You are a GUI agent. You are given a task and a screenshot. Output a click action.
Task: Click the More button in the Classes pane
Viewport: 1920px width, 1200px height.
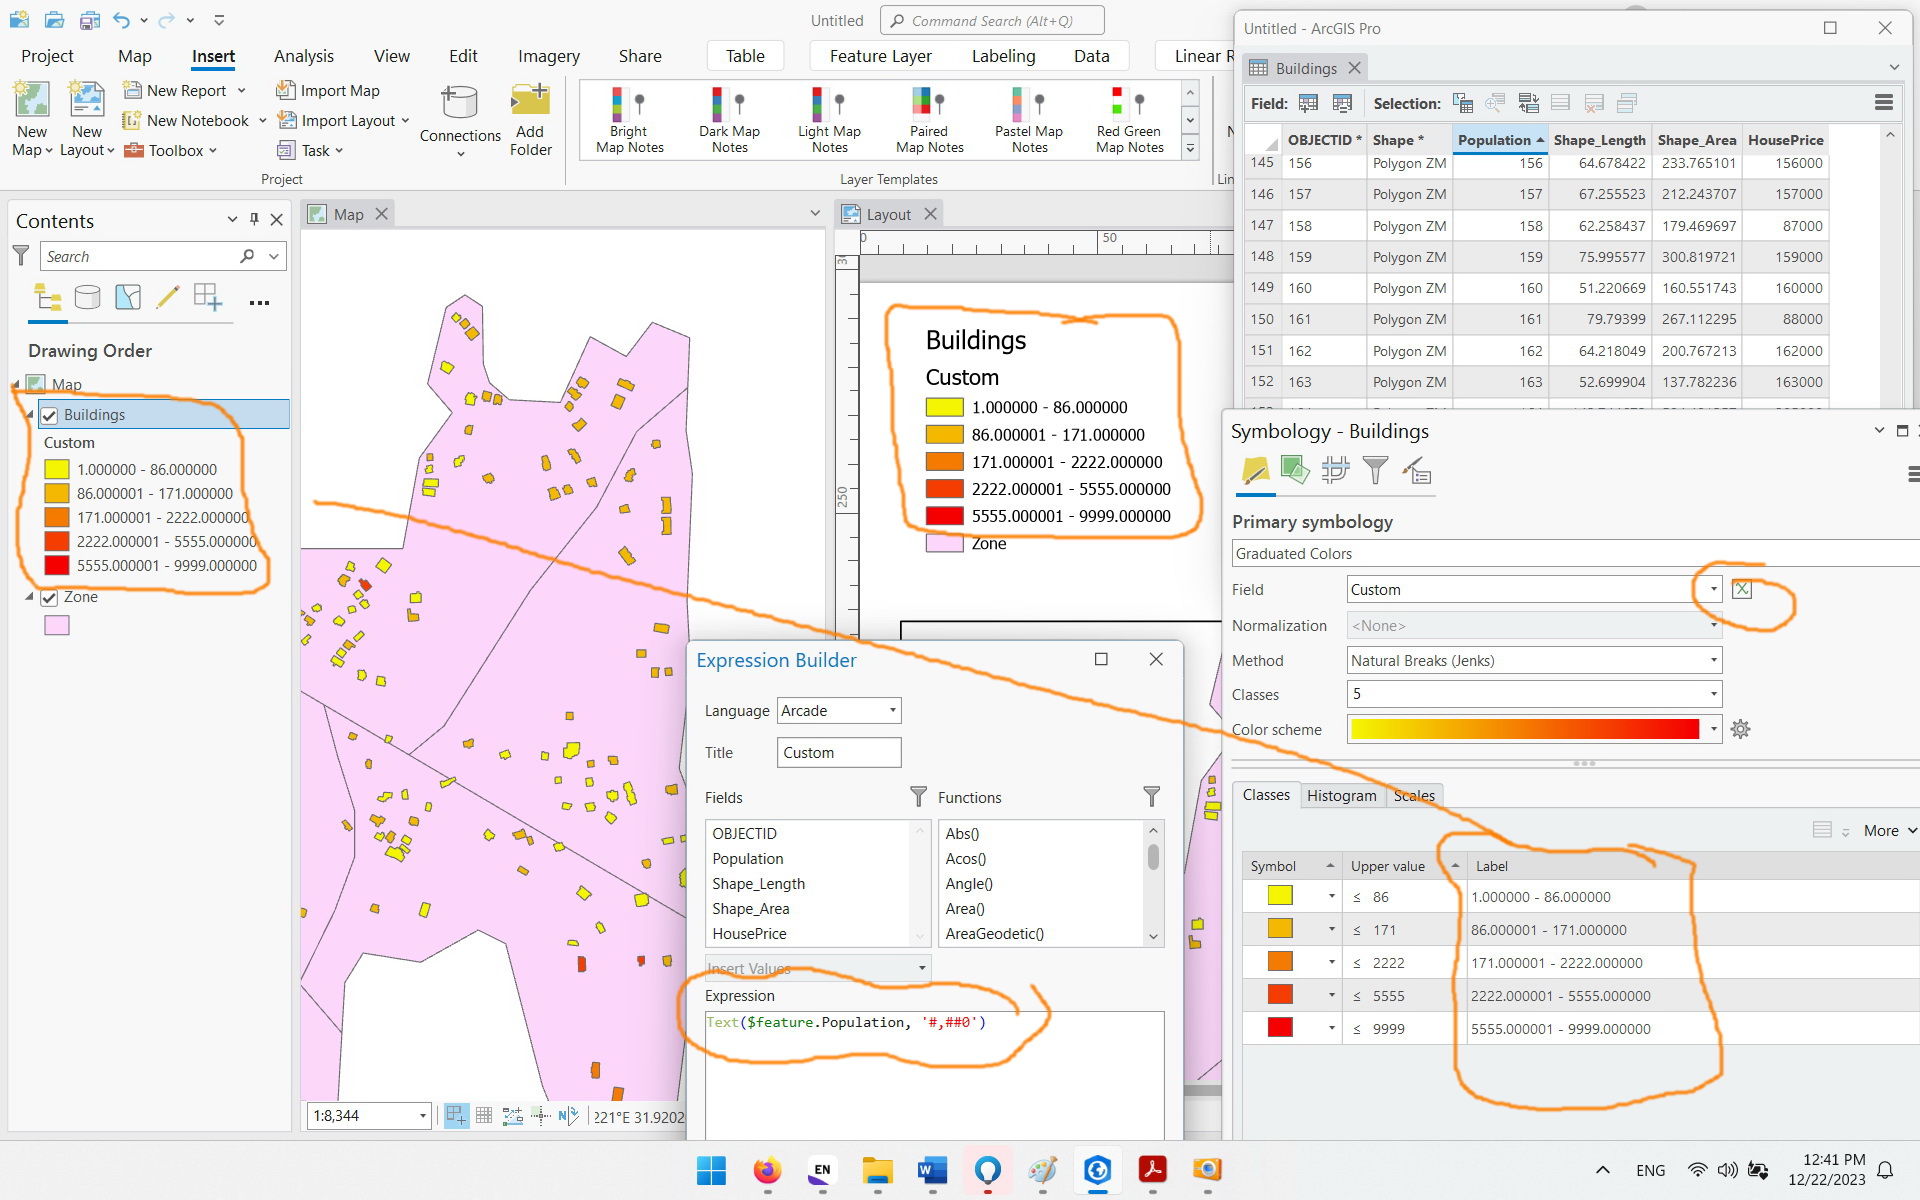[x=1884, y=830]
